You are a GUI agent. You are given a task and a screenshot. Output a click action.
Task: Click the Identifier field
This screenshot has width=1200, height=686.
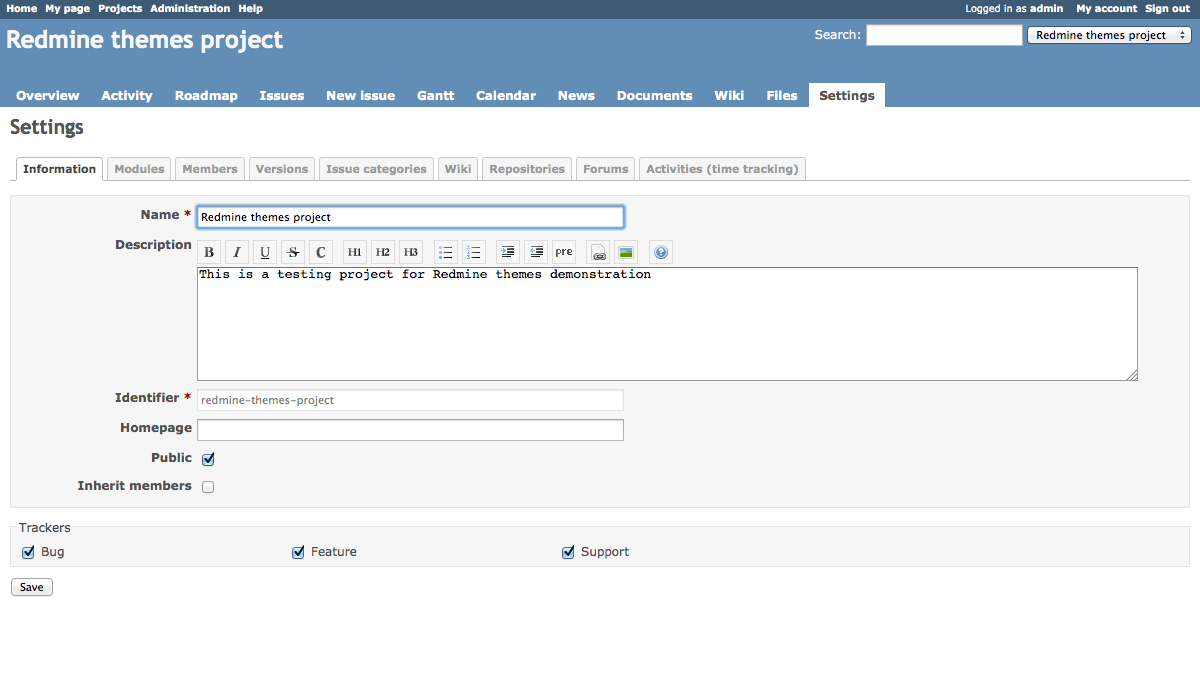coord(410,400)
